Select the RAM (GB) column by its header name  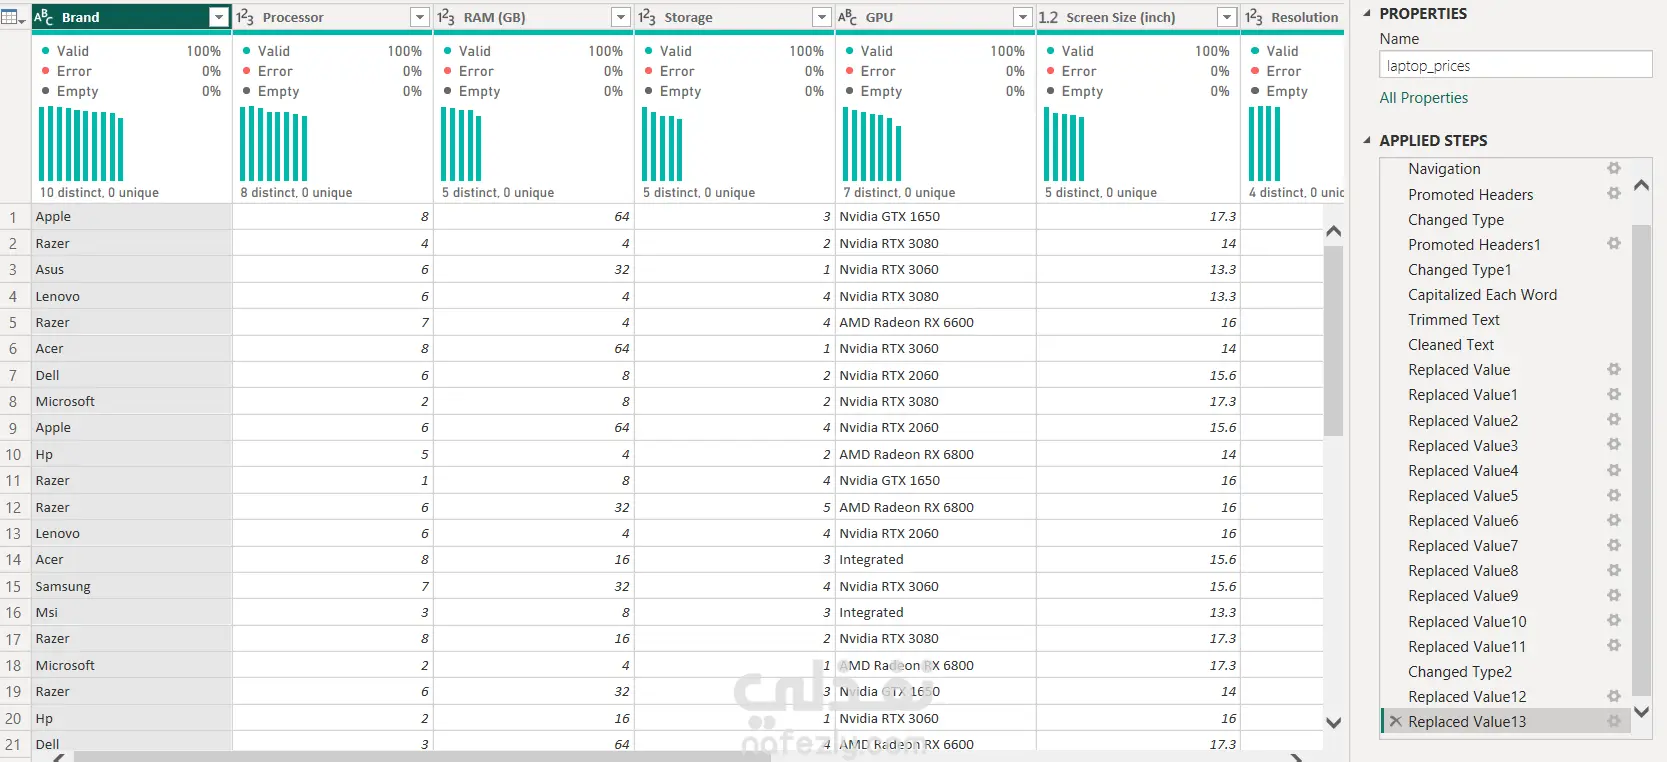(494, 17)
